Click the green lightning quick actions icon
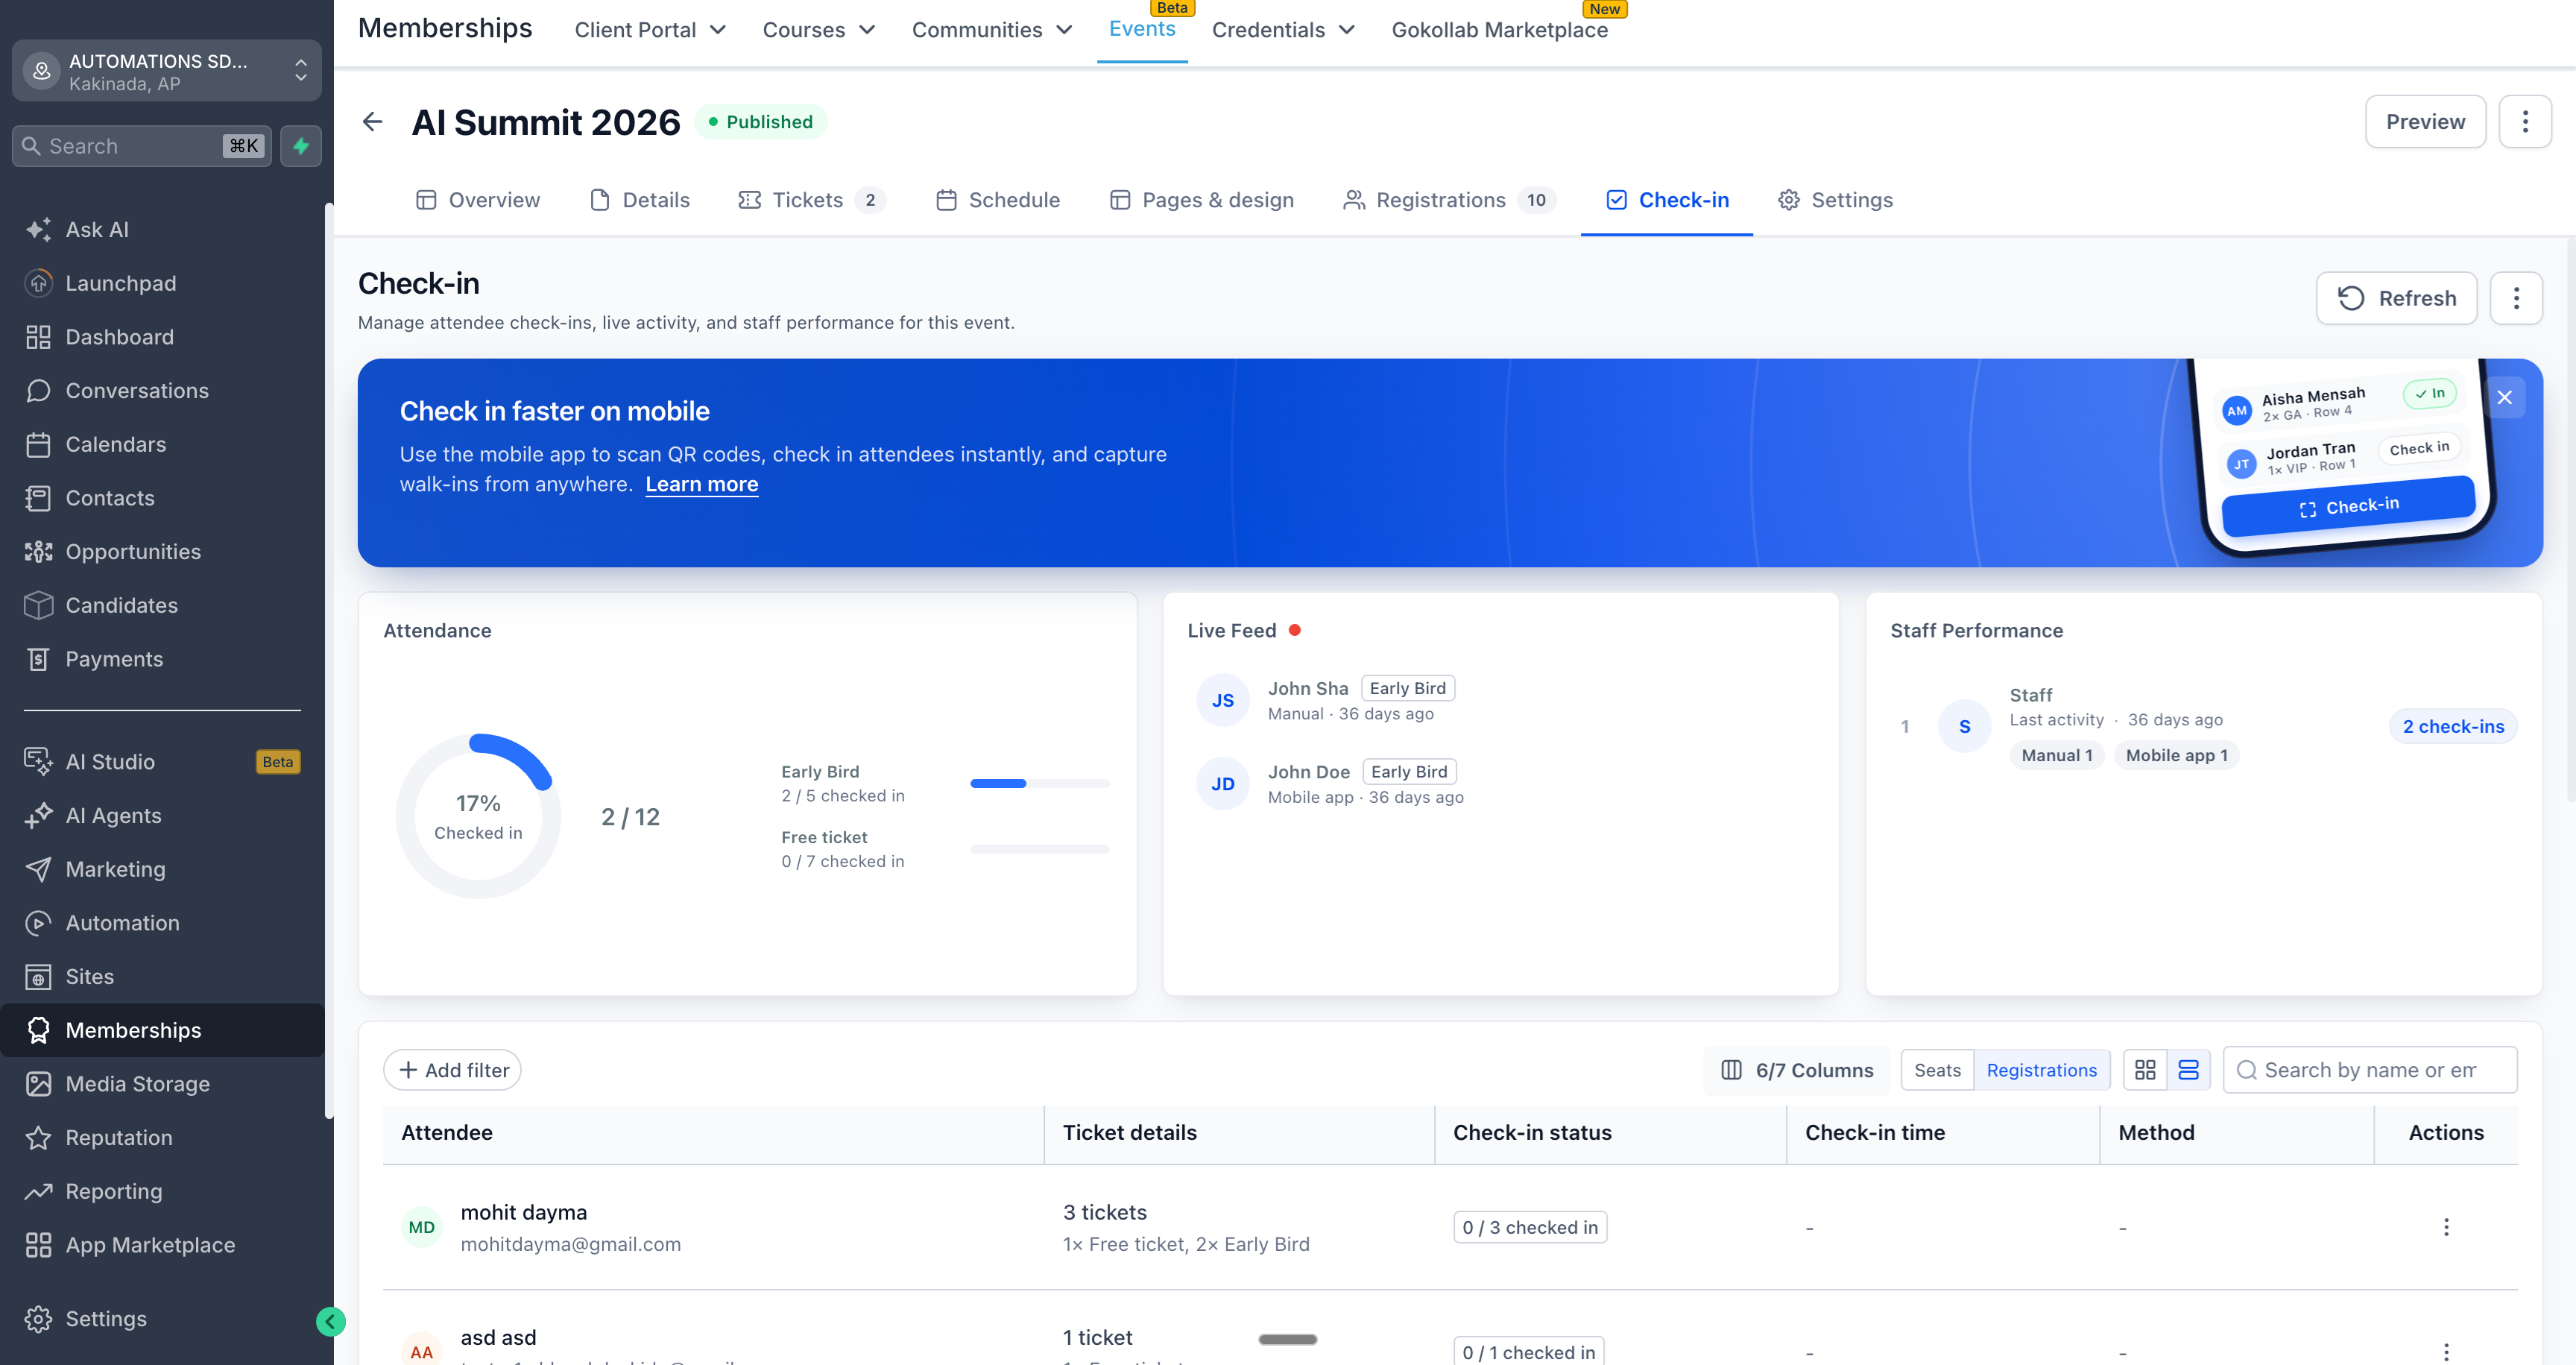This screenshot has height=1365, width=2576. [x=301, y=146]
